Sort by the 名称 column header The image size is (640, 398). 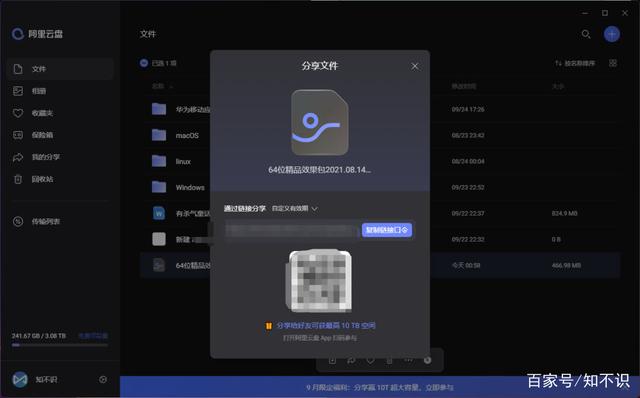click(x=158, y=86)
